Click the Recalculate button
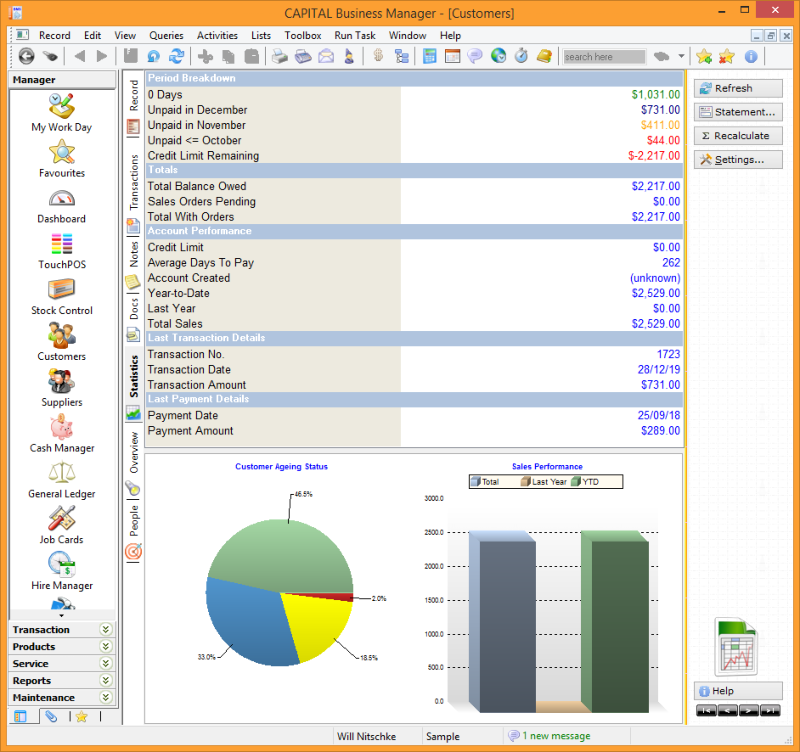800x752 pixels. pos(738,136)
